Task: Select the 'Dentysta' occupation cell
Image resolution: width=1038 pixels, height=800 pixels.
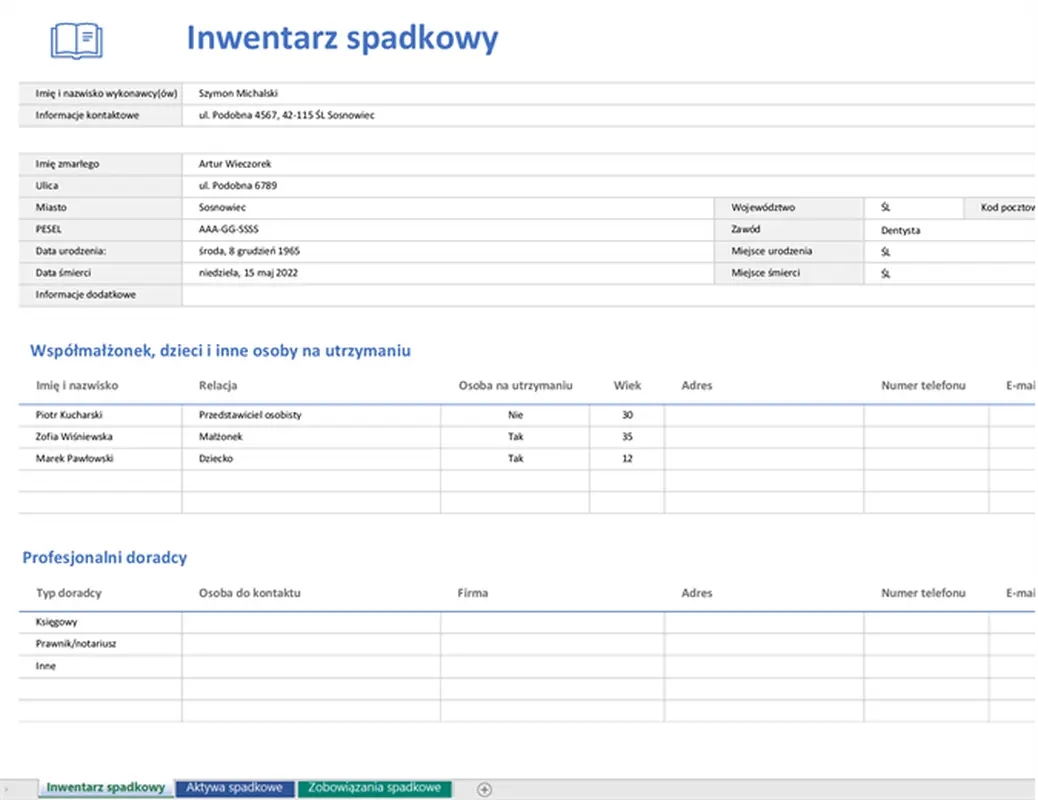Action: 950,230
